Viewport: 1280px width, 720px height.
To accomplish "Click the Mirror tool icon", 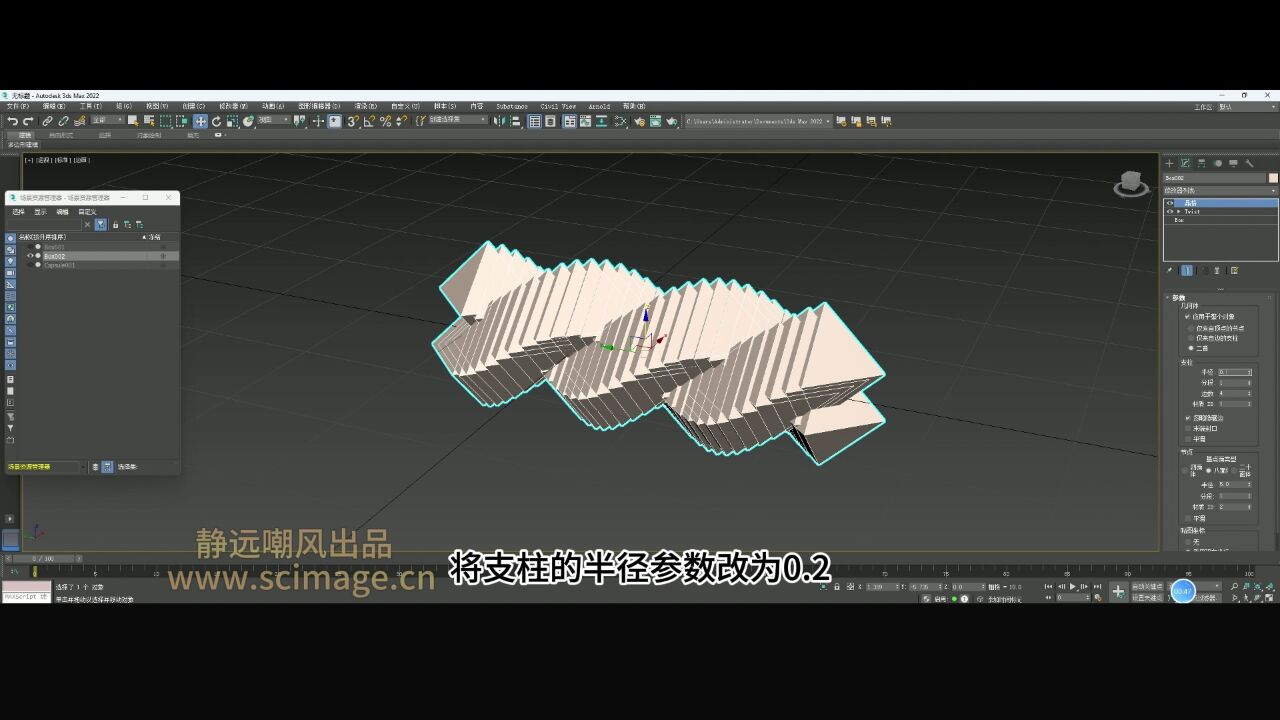I will (498, 121).
